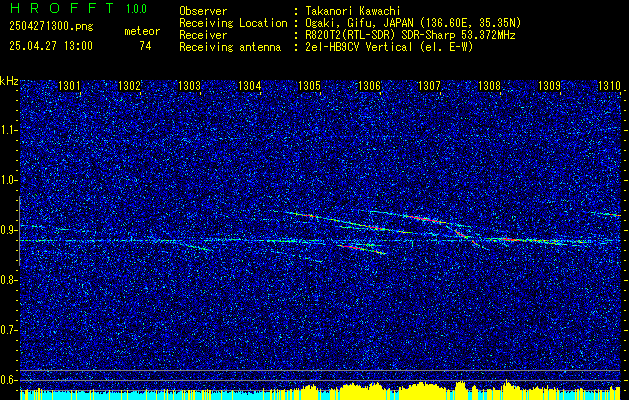The height and width of the screenshot is (400, 629).
Task: Click the kHz axis unit label
Action: 9,81
